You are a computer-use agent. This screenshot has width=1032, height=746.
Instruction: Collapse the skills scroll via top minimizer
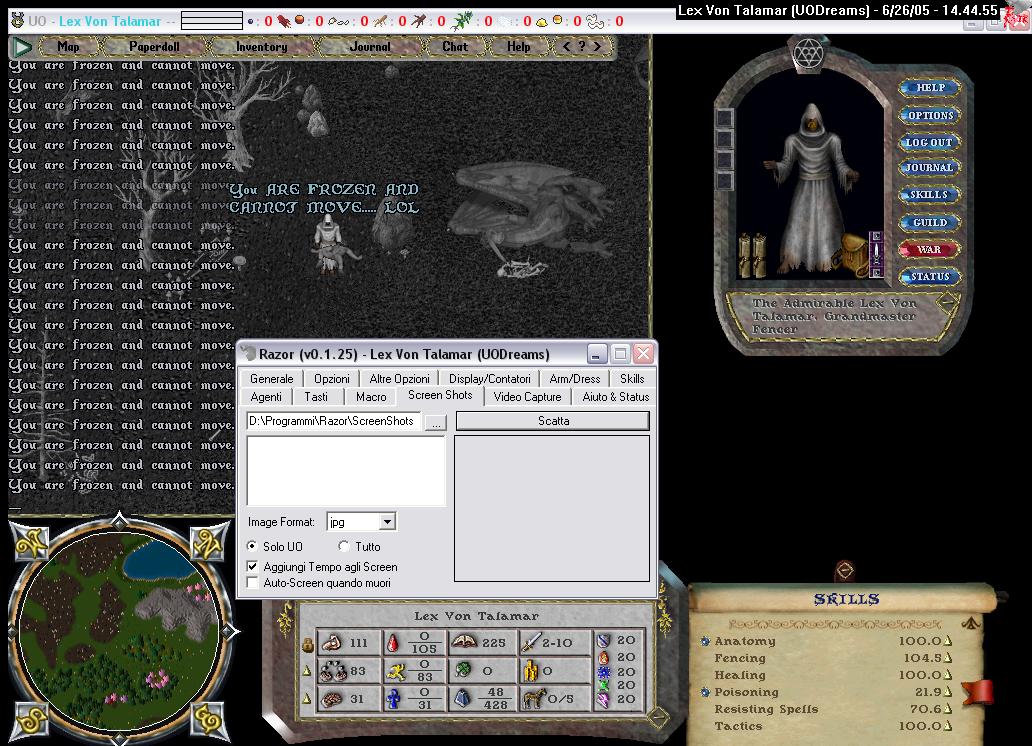click(x=845, y=570)
